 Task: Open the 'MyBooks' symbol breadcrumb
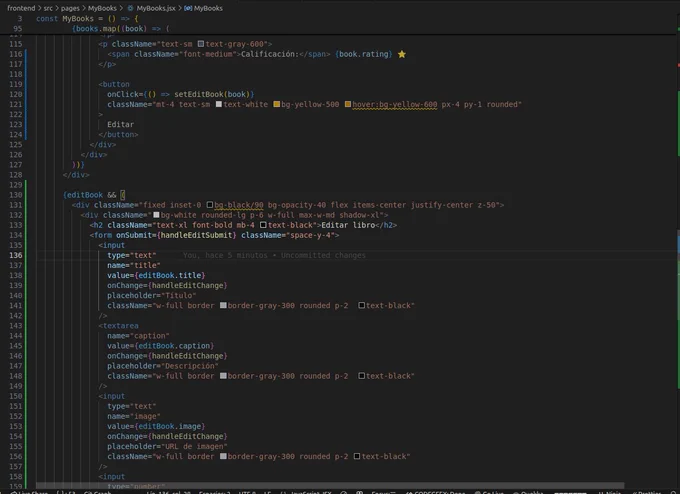point(208,8)
